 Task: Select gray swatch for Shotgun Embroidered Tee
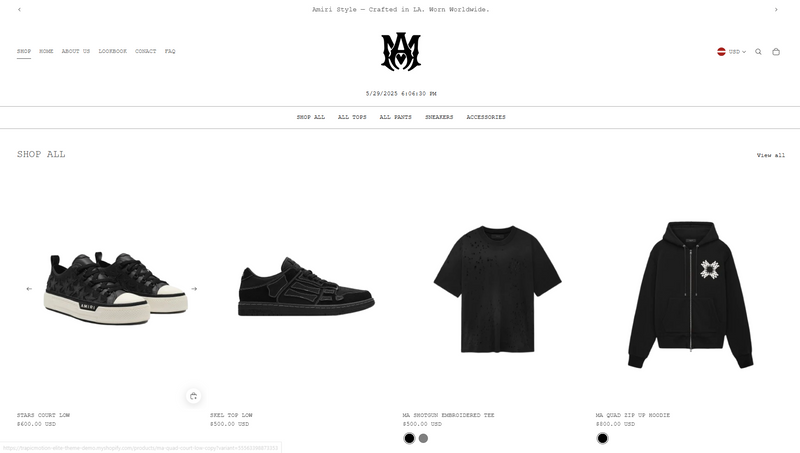pyautogui.click(x=423, y=438)
